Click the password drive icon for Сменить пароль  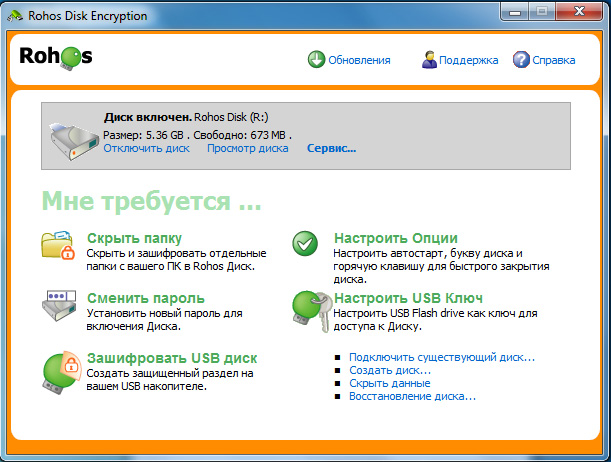point(59,305)
